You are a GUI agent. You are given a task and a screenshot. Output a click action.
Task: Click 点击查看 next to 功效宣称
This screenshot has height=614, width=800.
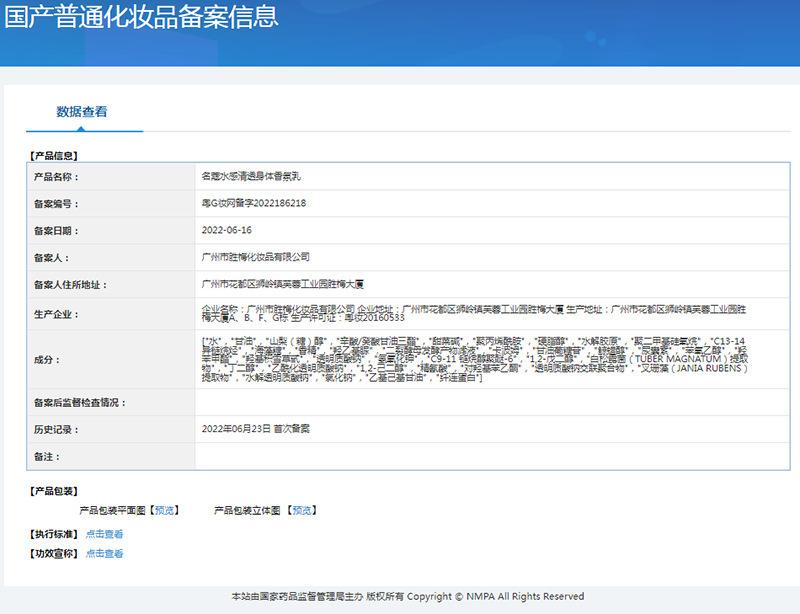tap(105, 553)
